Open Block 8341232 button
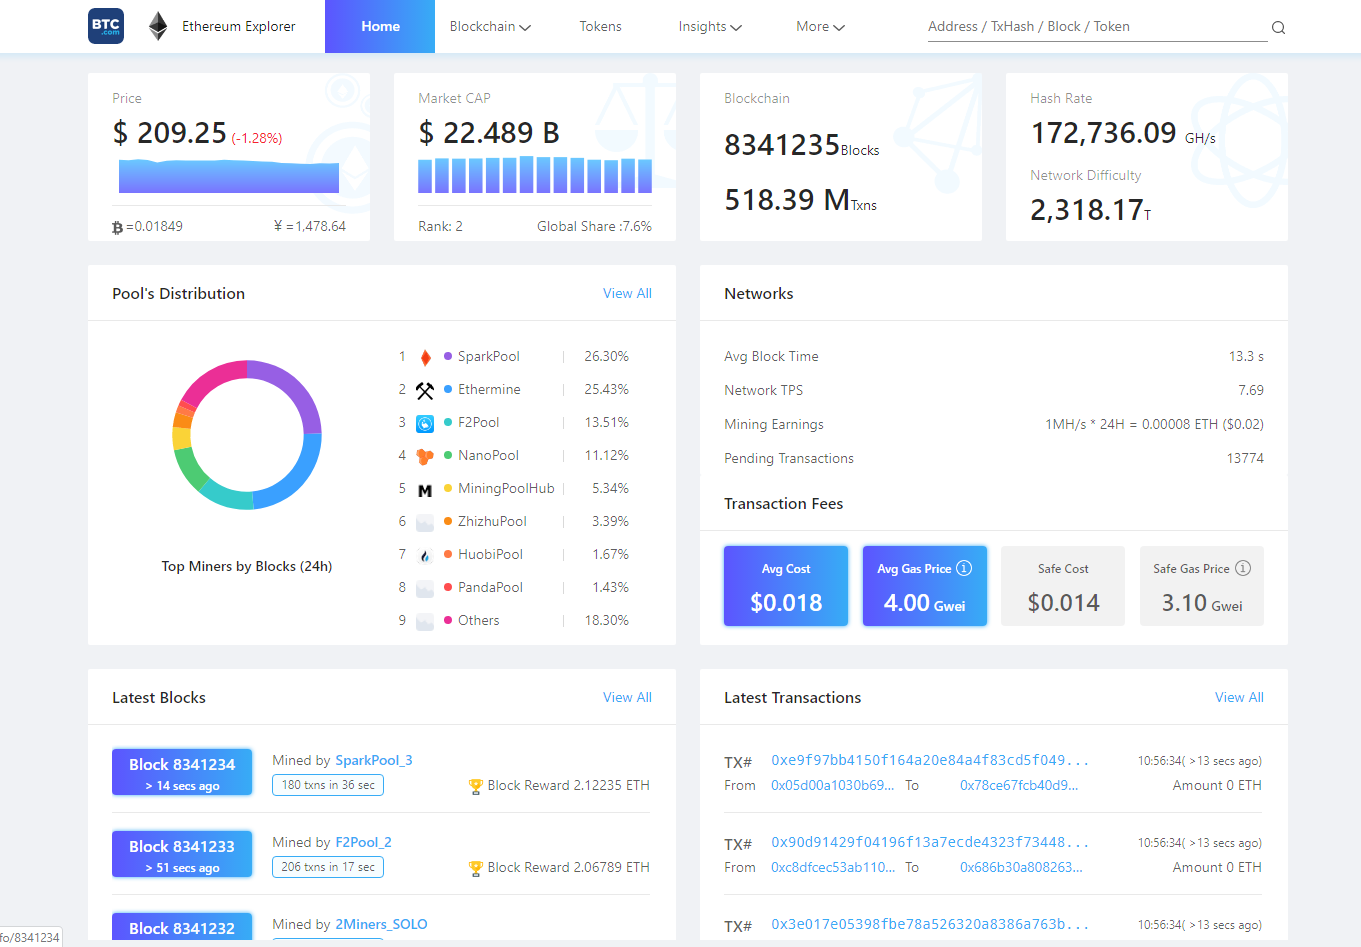 coord(182,926)
